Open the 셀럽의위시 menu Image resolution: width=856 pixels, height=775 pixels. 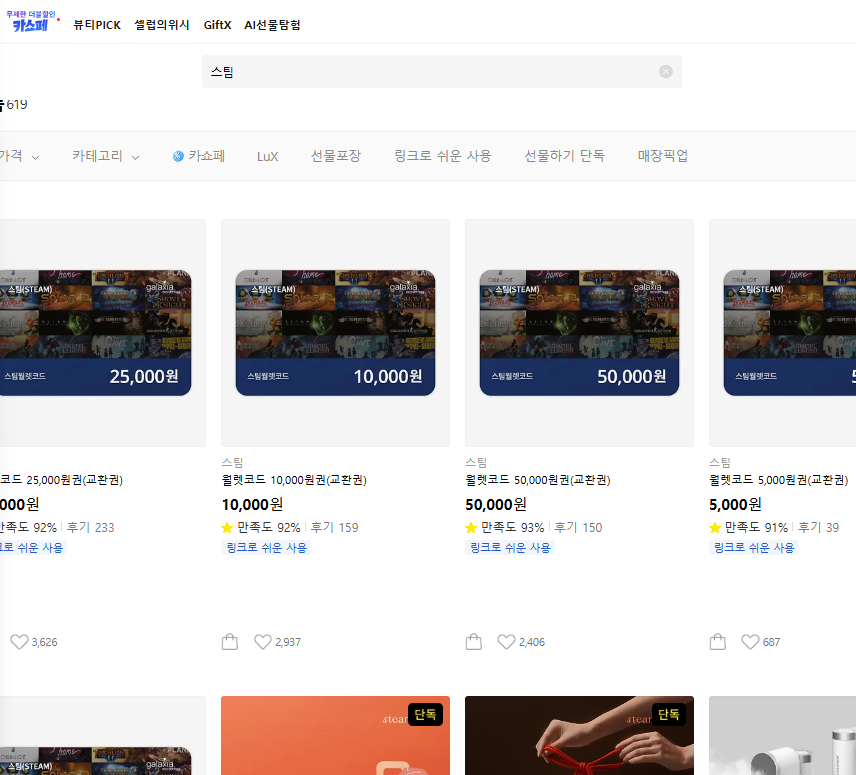point(162,25)
